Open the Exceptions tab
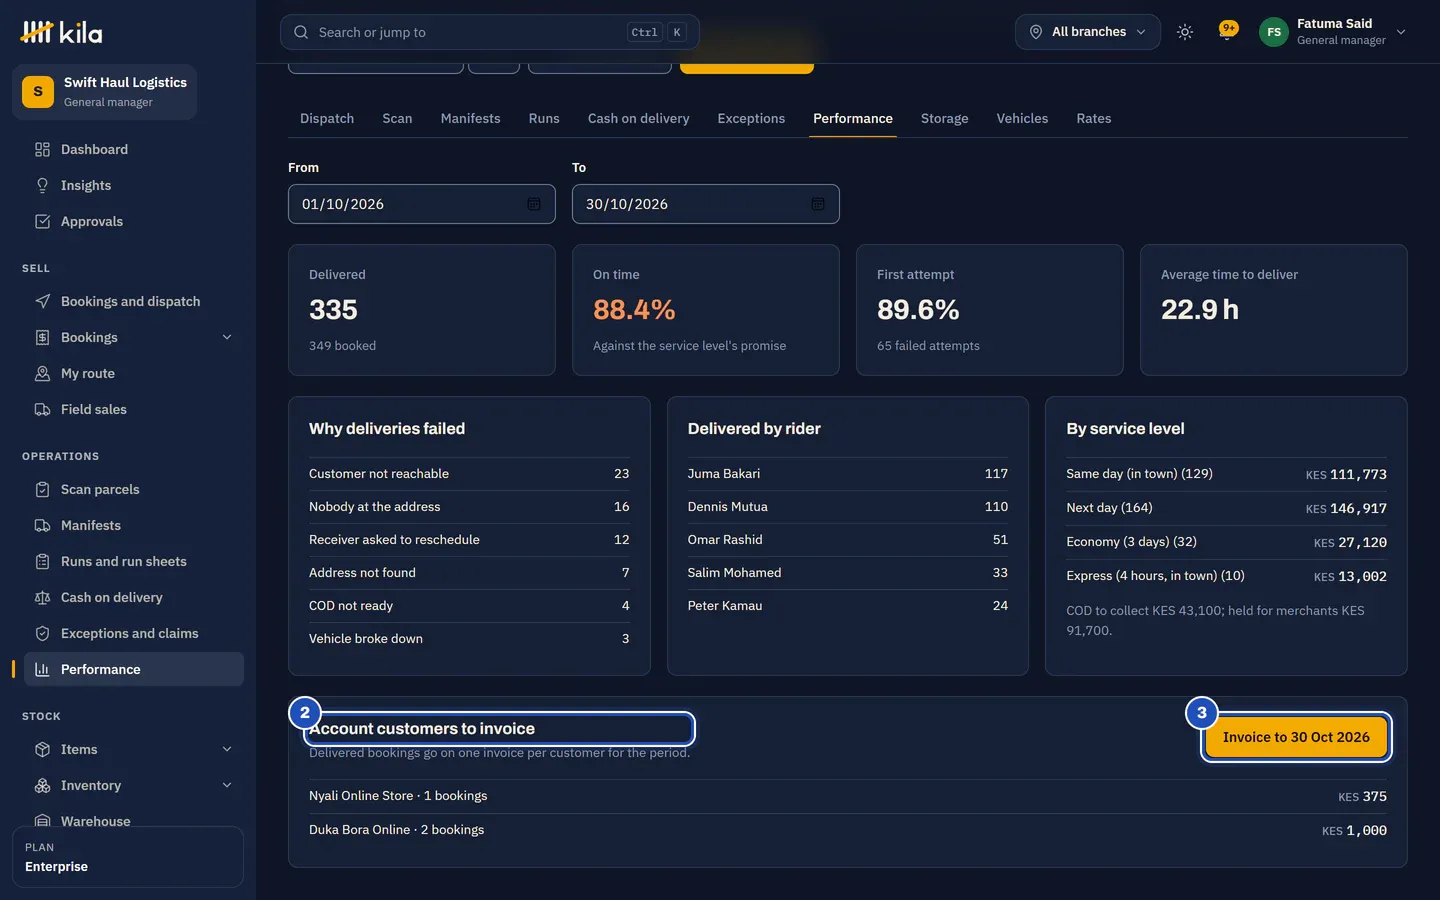1440x900 pixels. (751, 118)
